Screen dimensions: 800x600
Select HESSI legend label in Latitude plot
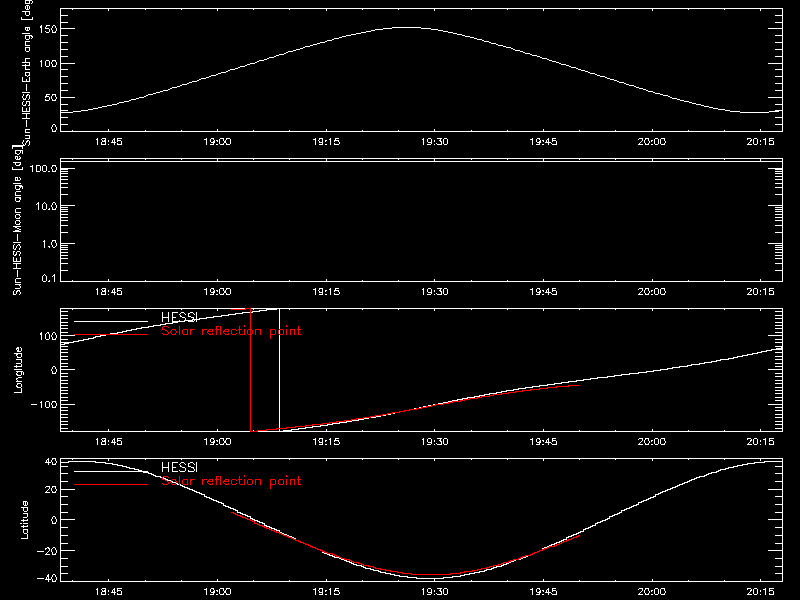tap(179, 467)
